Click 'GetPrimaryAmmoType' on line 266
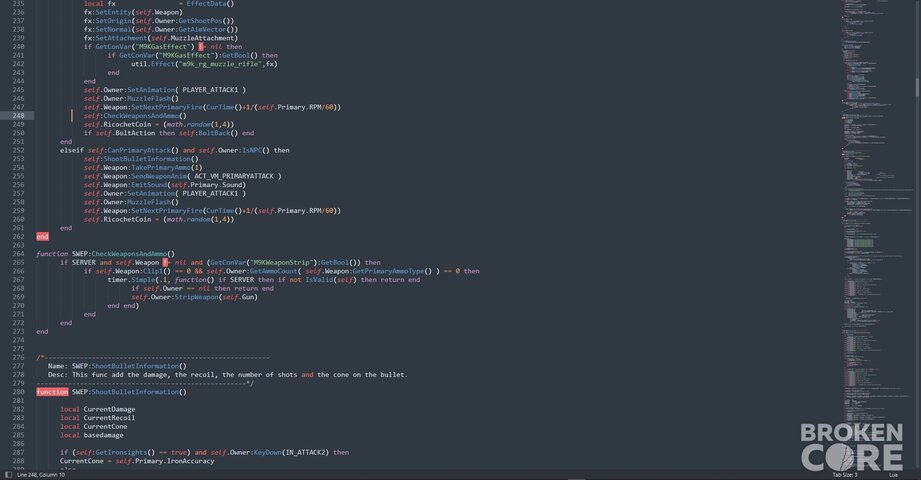Viewport: 921px width, 480px height. [x=388, y=271]
